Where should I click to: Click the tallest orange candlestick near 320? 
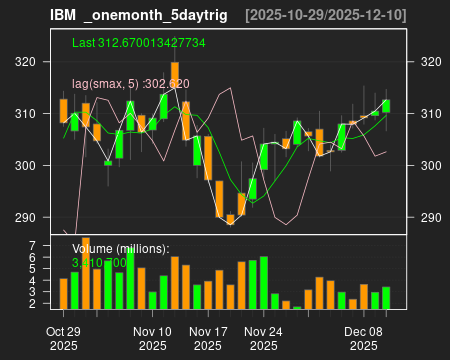[x=175, y=75]
